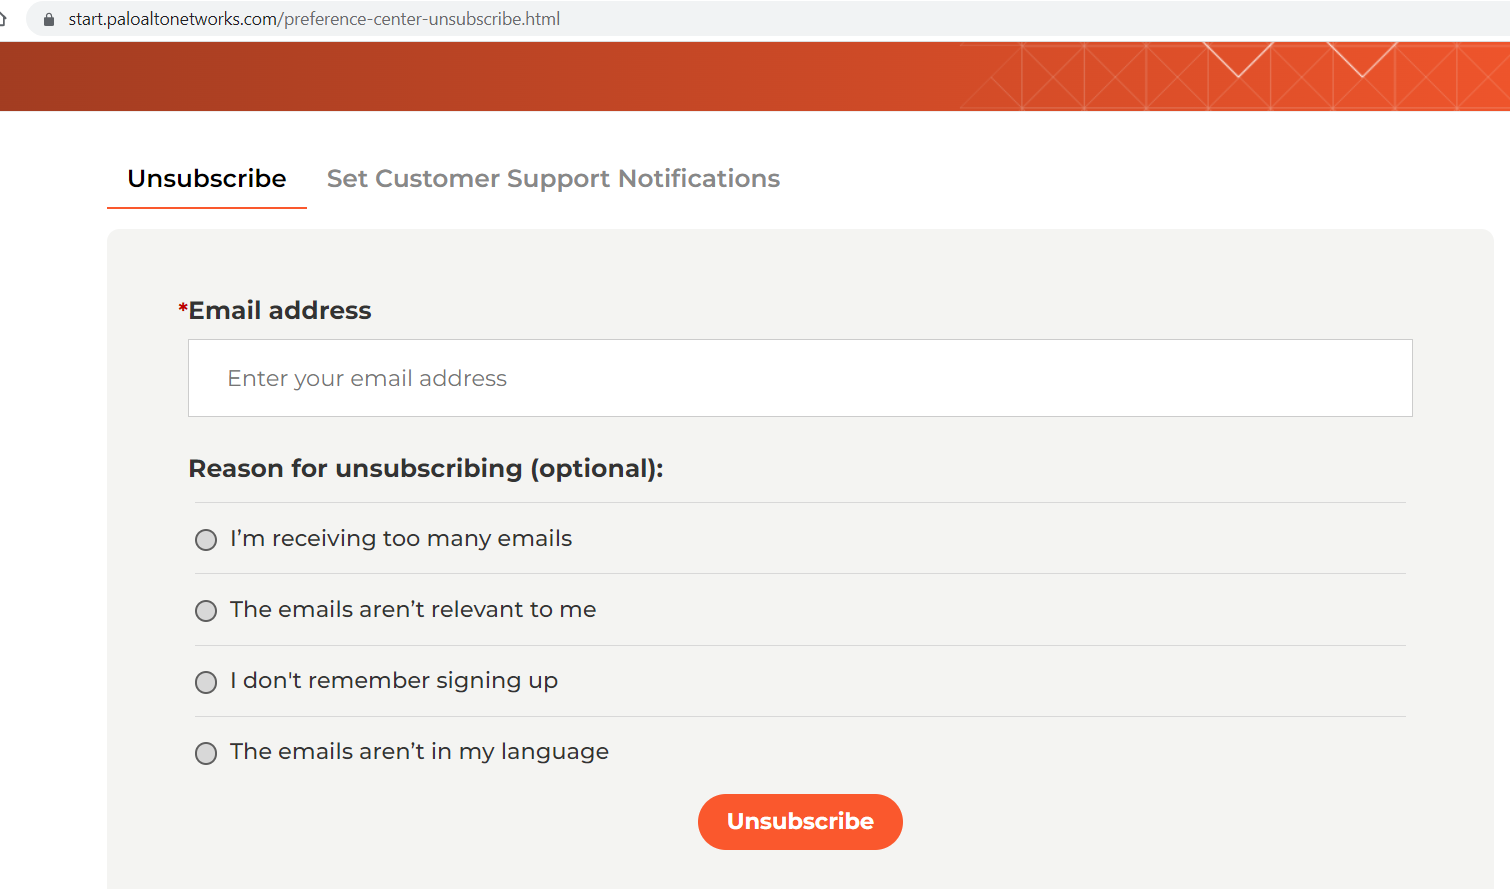This screenshot has height=889, width=1510.
Task: Click the right white chevron in banner
Action: click(1362, 60)
